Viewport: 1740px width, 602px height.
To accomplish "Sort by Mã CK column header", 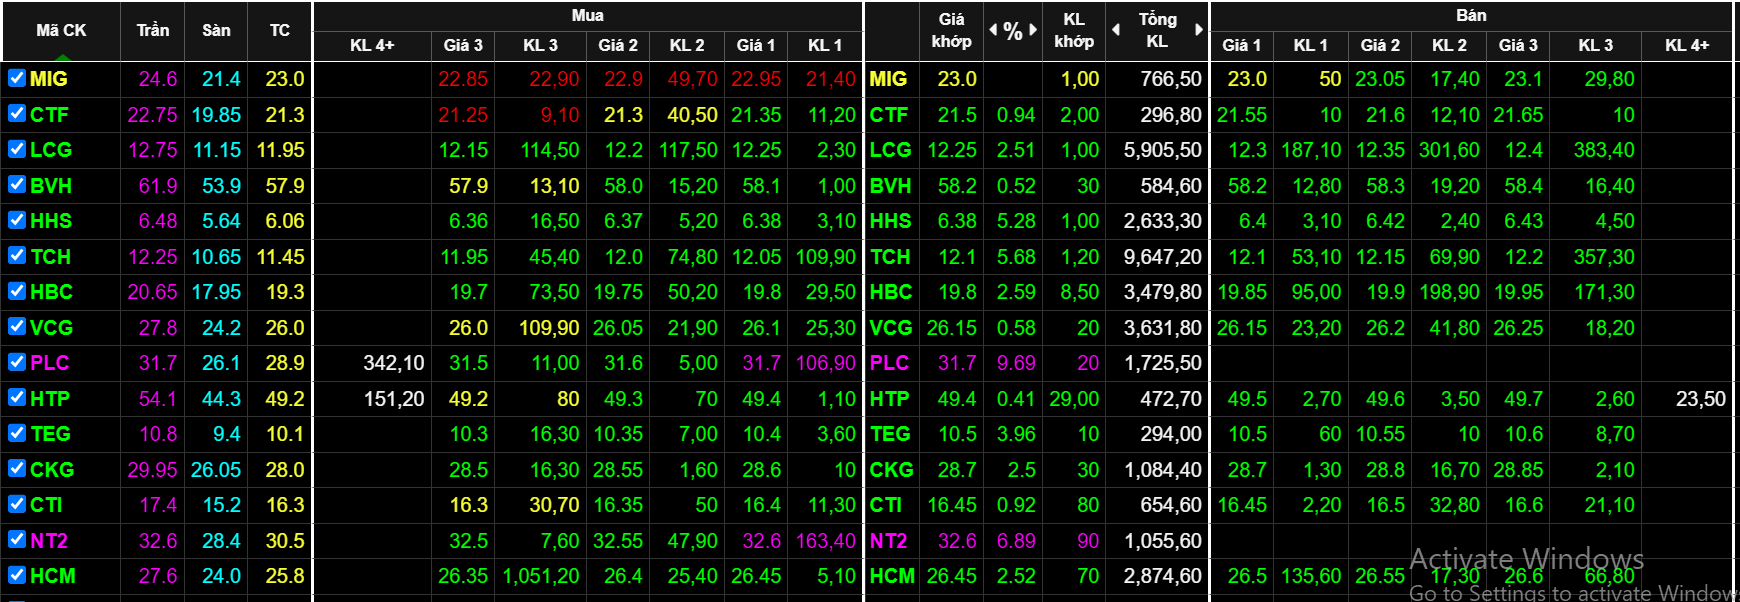I will tap(61, 30).
